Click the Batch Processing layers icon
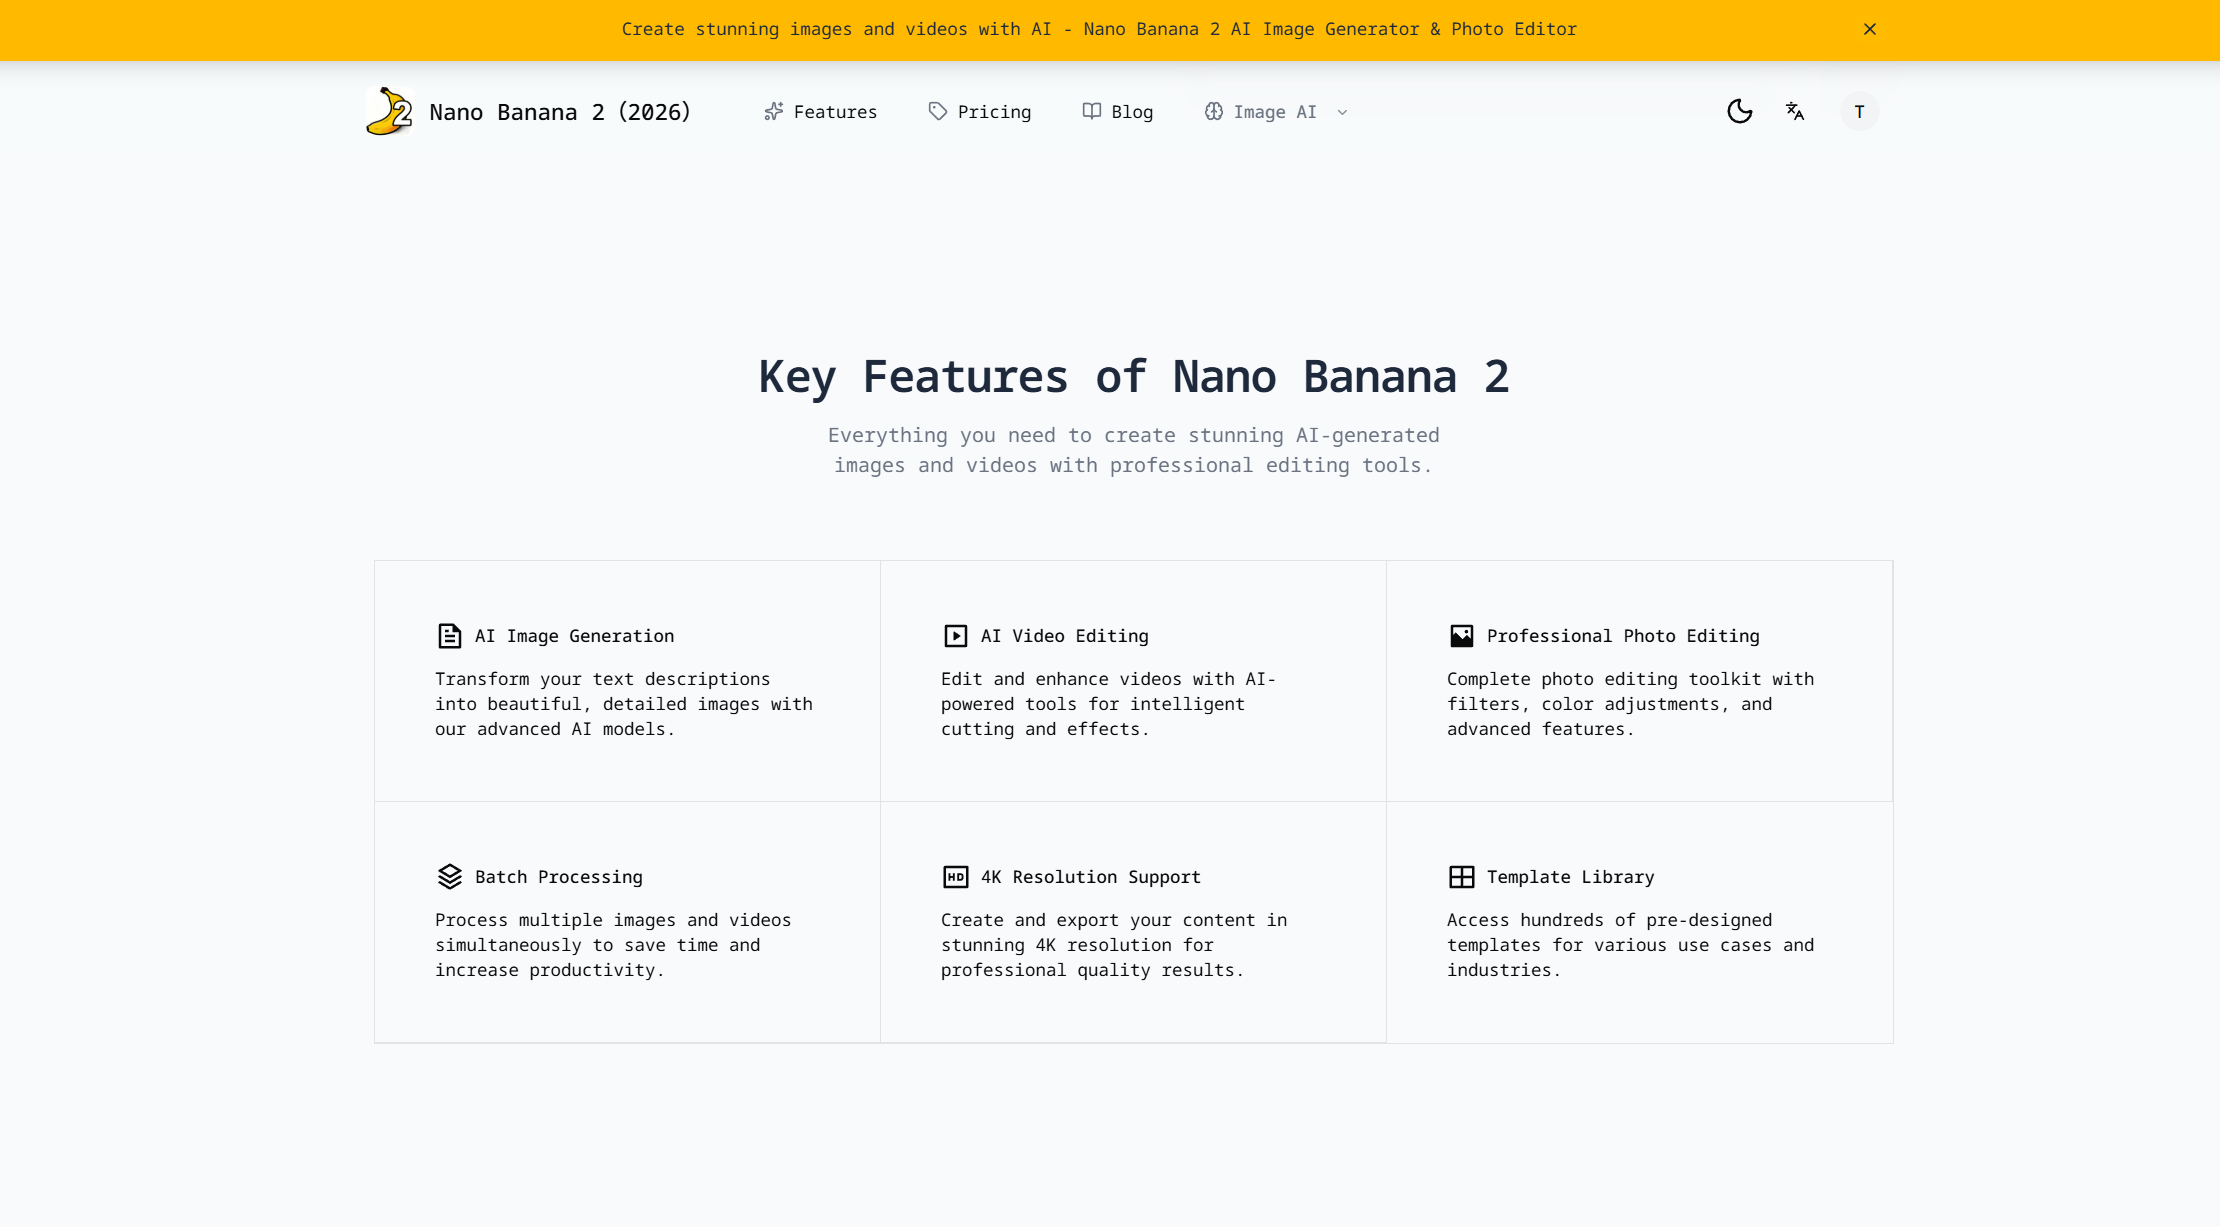 pyautogui.click(x=449, y=877)
